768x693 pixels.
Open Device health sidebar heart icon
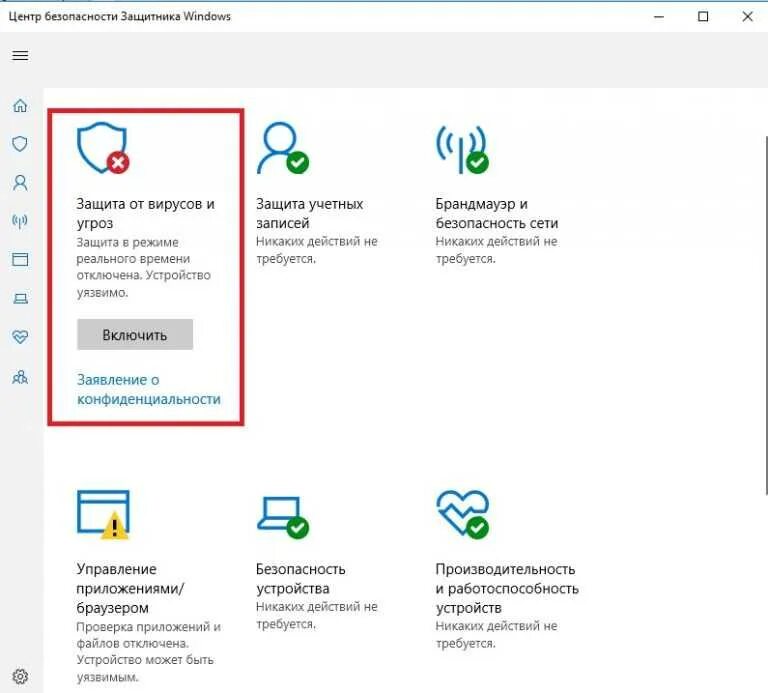(x=20, y=336)
